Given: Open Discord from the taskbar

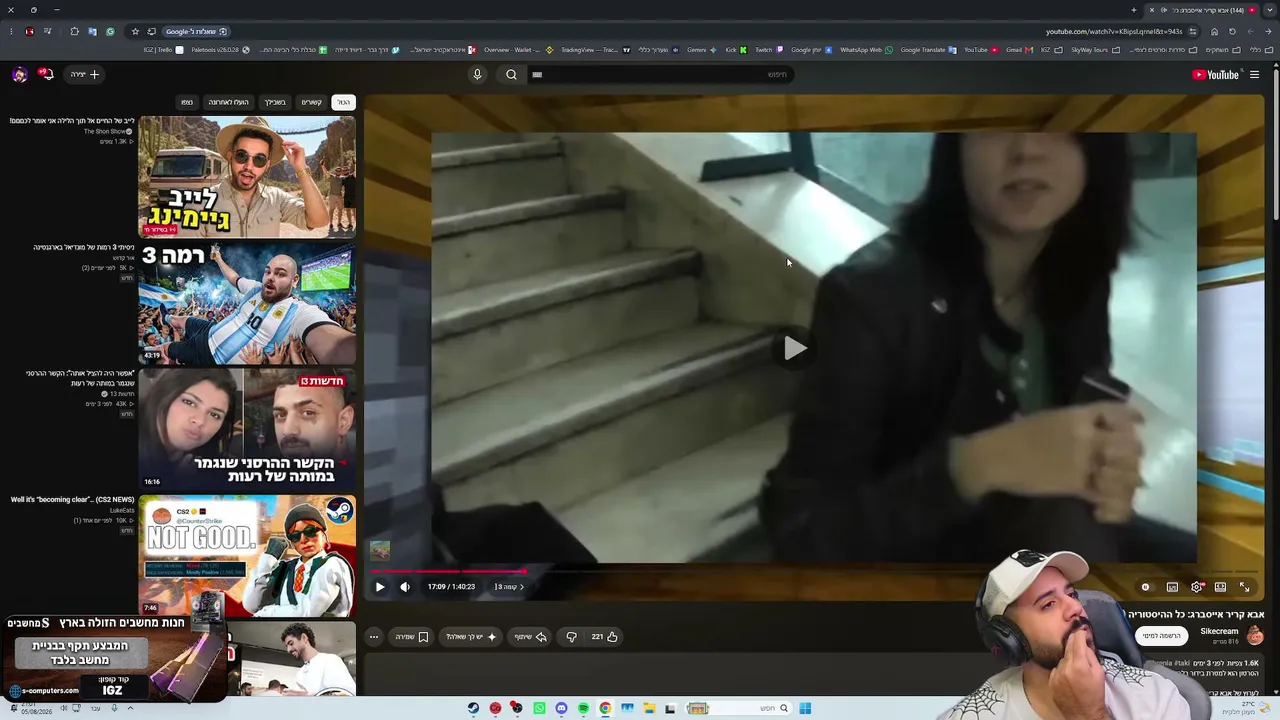Looking at the screenshot, I should [561, 708].
